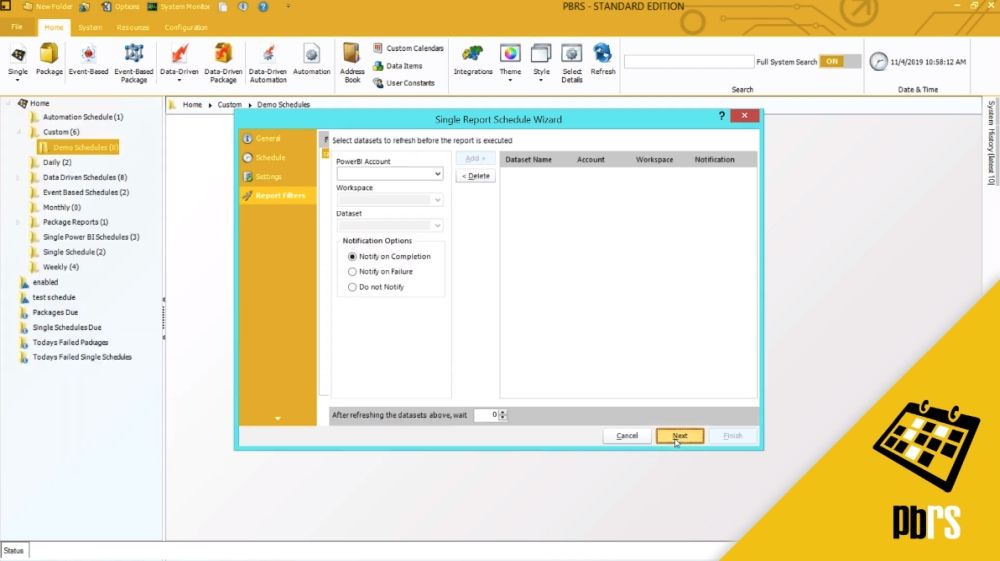The width and height of the screenshot is (1000, 561).
Task: Open the Address Book
Action: pos(352,63)
